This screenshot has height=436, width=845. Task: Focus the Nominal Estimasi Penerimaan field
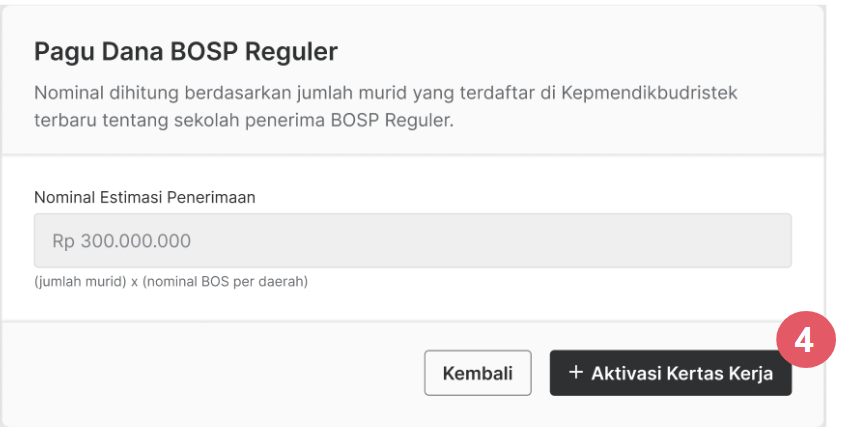(413, 240)
